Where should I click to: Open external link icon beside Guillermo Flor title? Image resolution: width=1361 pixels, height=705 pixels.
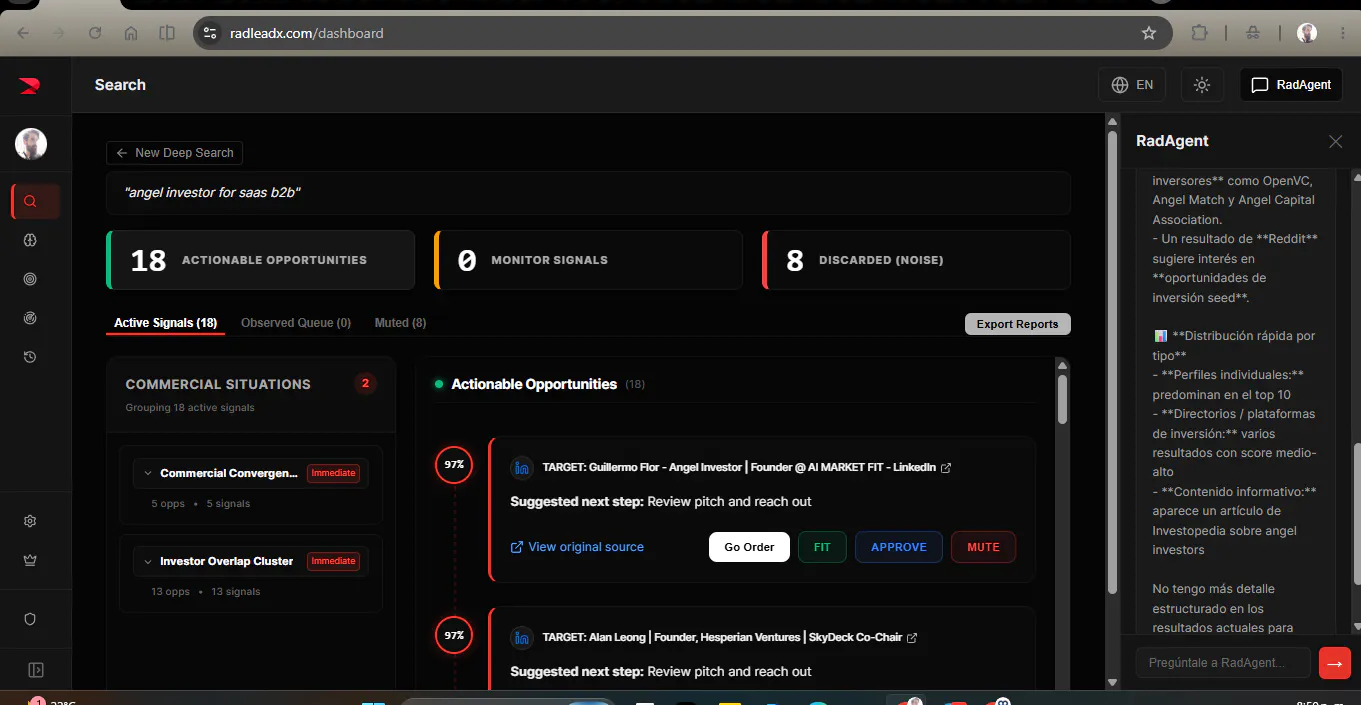point(946,468)
